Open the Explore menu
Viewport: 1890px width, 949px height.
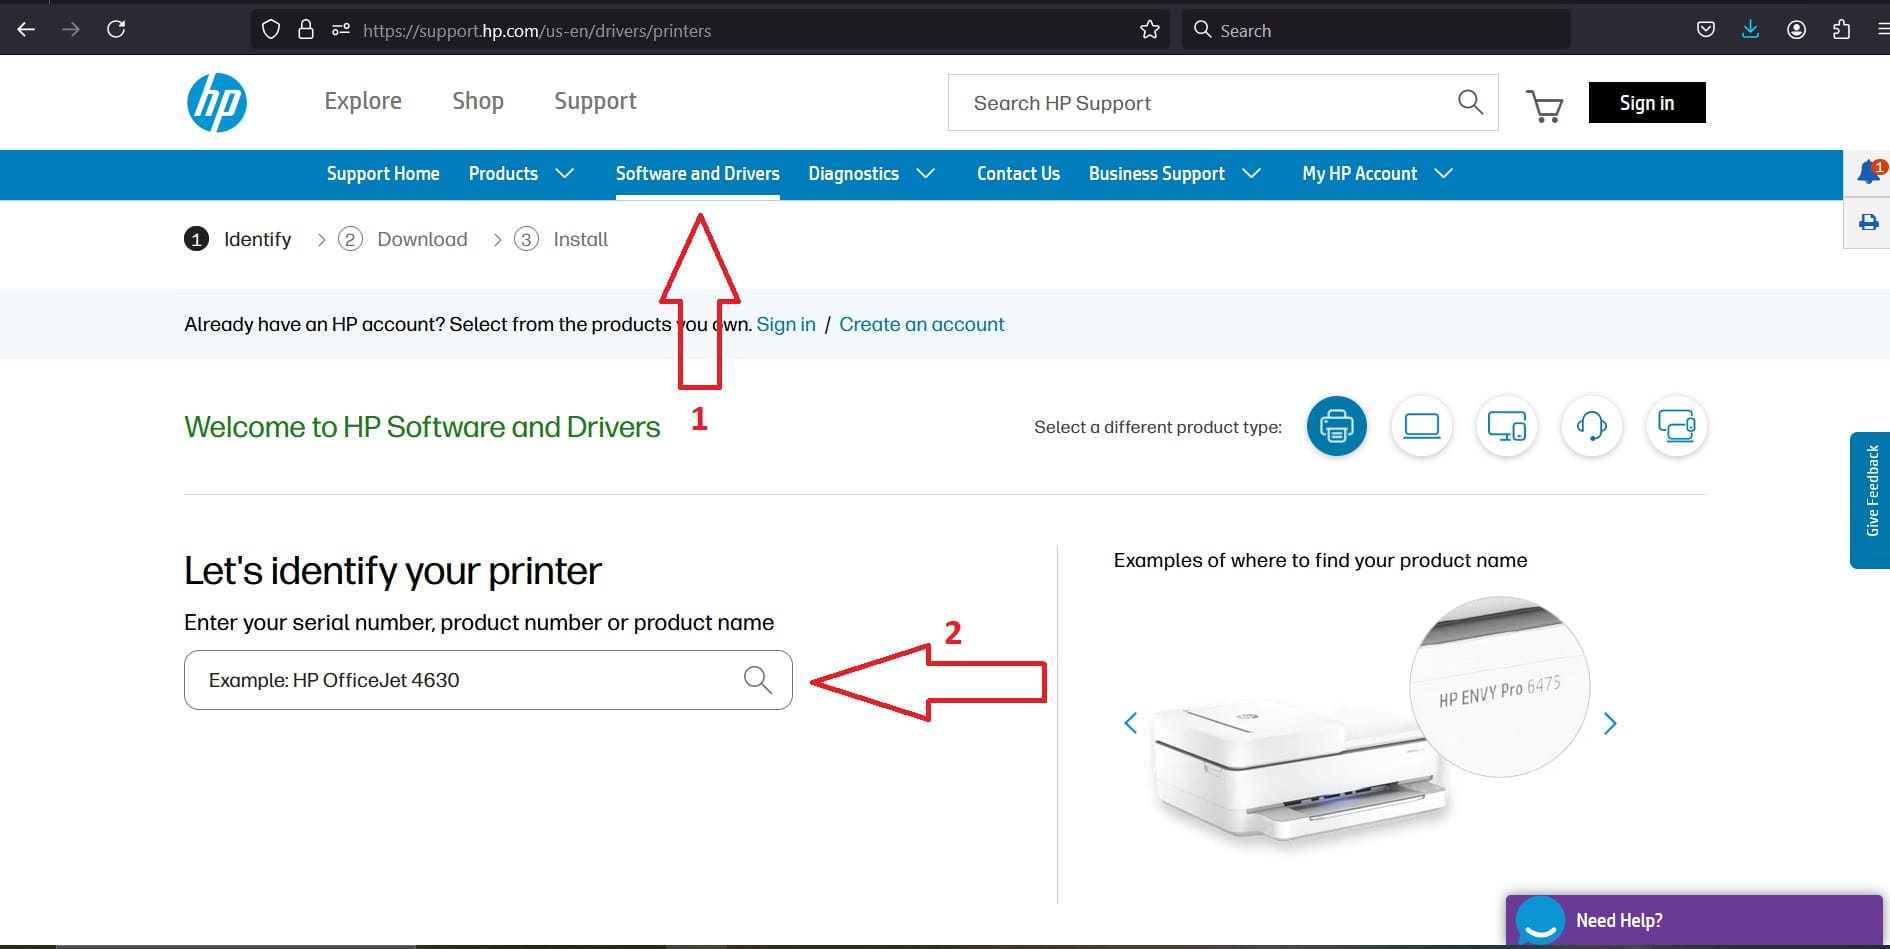[x=363, y=101]
